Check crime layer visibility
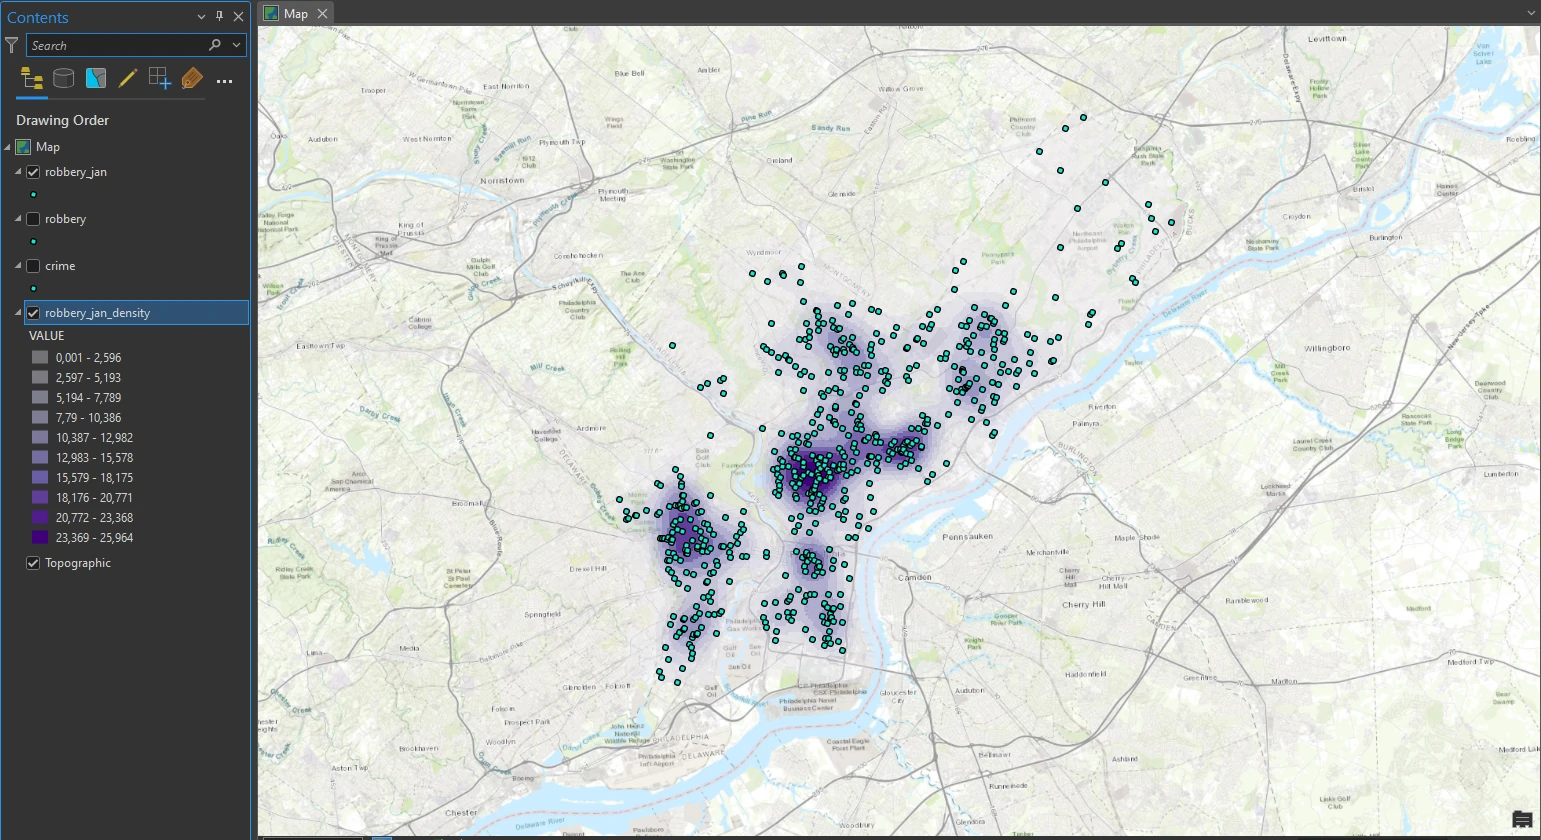The width and height of the screenshot is (1541, 840). [x=33, y=266]
